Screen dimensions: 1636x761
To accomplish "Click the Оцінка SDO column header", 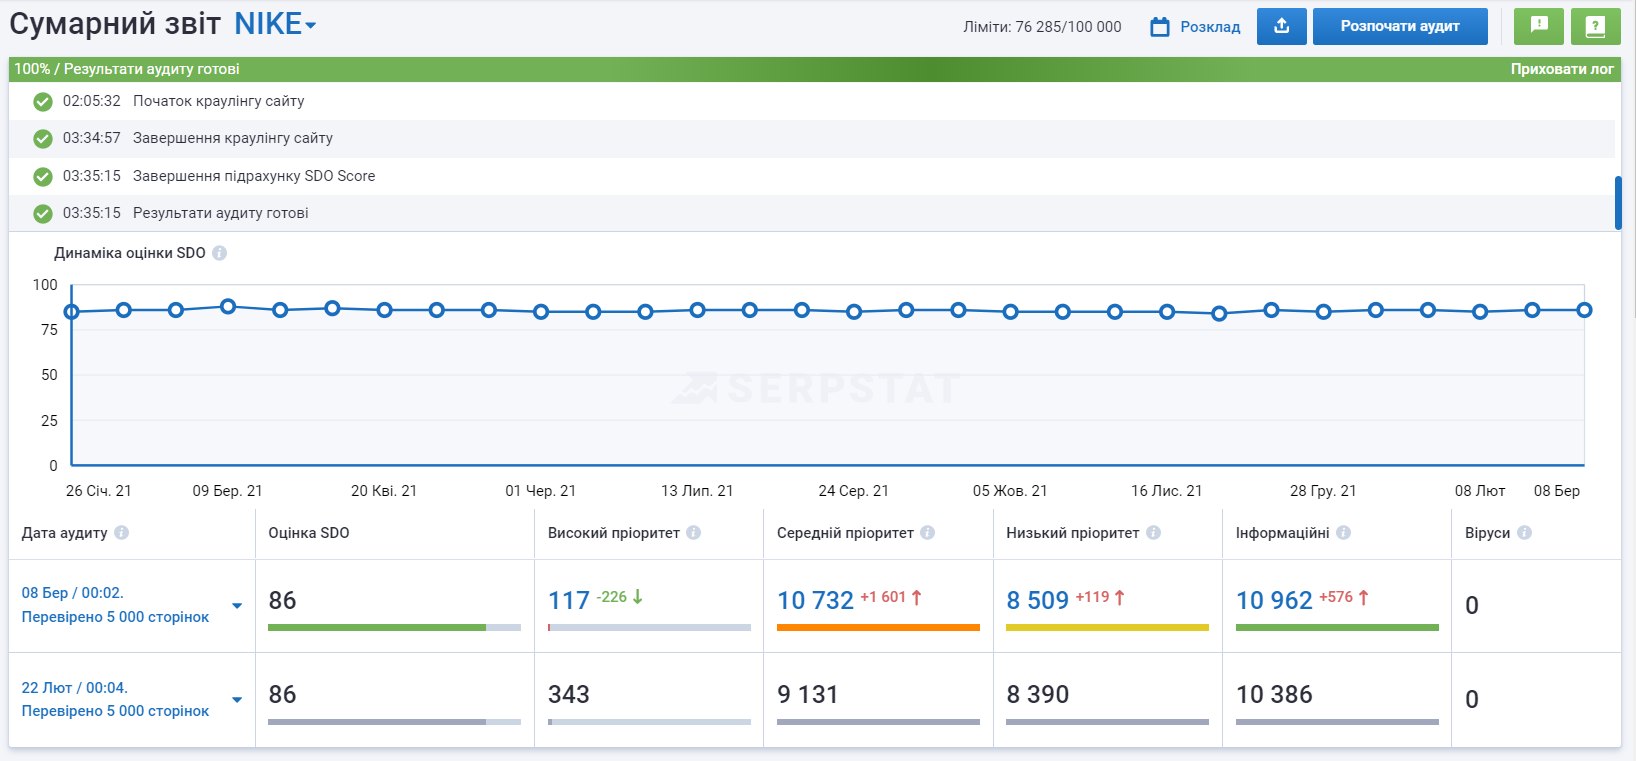I will pyautogui.click(x=309, y=533).
